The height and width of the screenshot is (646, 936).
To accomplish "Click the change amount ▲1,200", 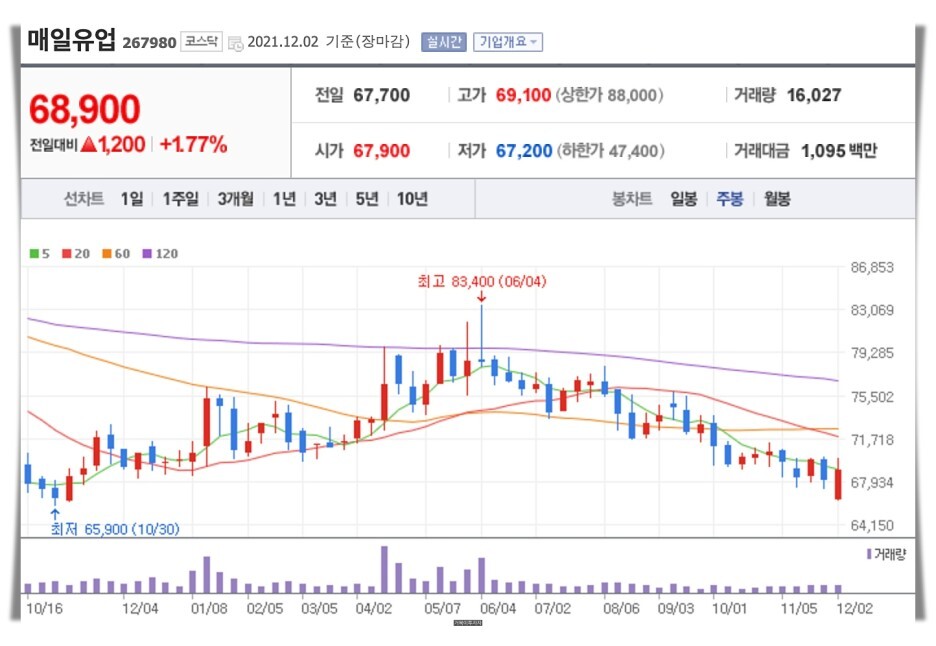I will tap(113, 144).
